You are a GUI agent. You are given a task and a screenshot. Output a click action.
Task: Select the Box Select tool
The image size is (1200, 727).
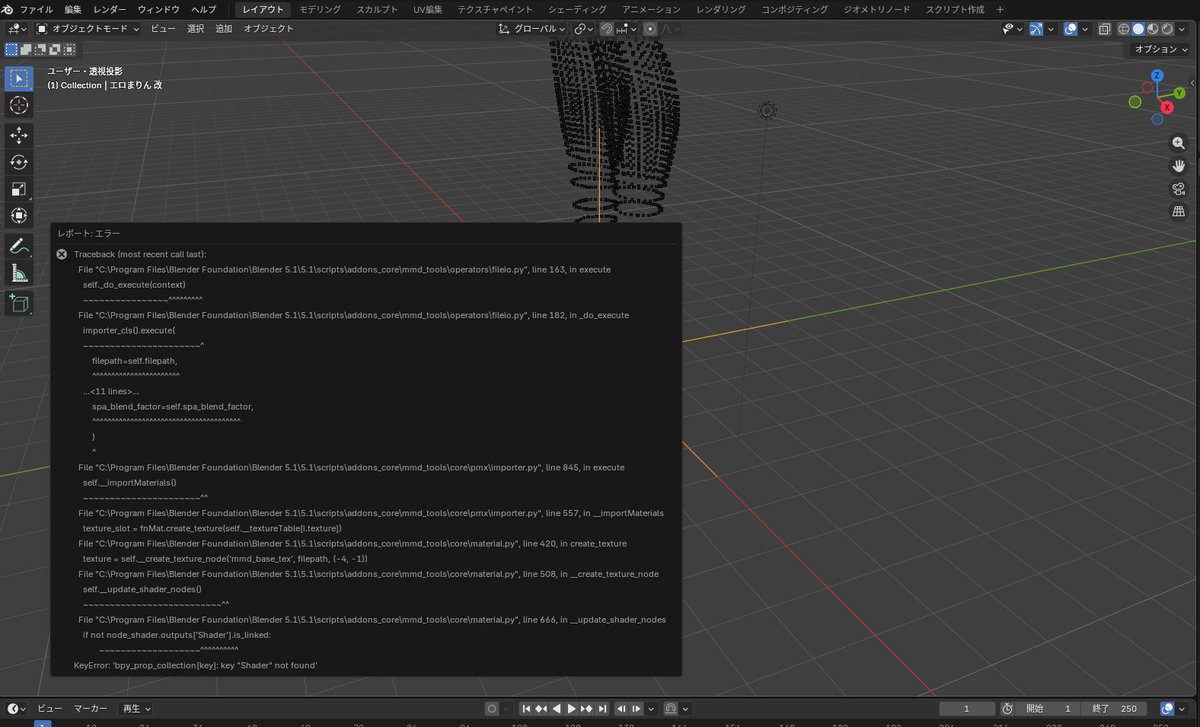coord(19,78)
